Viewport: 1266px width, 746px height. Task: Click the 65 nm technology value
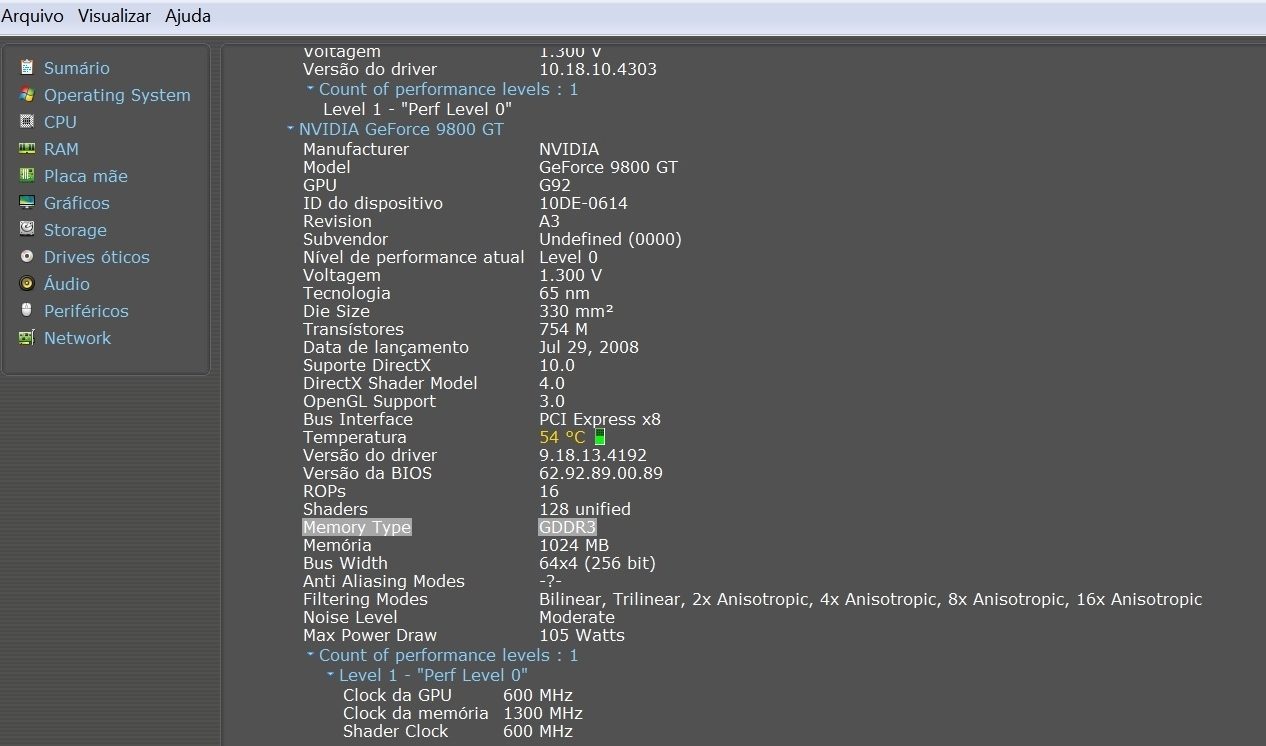tap(564, 293)
